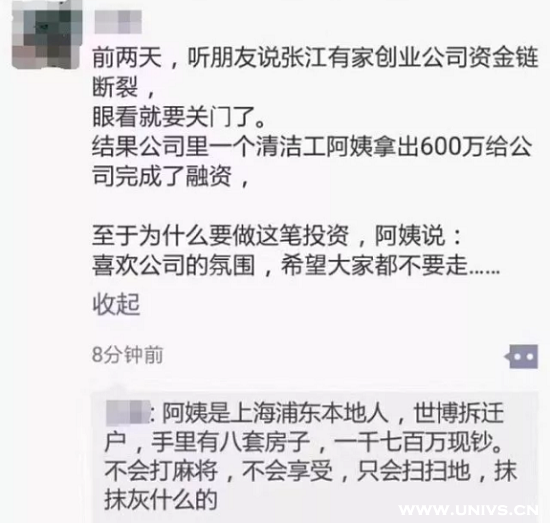Tap the line starting 喜欢公司的氛围
550x523 pixels.
click(296, 265)
